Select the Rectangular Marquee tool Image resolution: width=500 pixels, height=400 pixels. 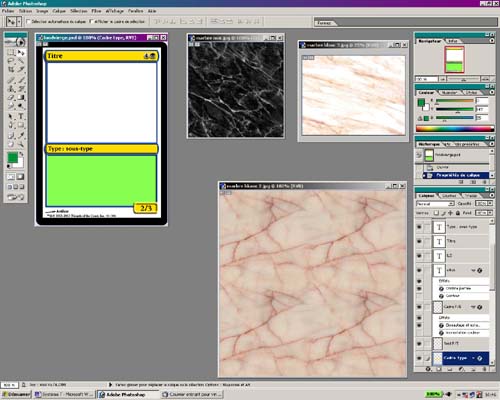[x=11, y=53]
